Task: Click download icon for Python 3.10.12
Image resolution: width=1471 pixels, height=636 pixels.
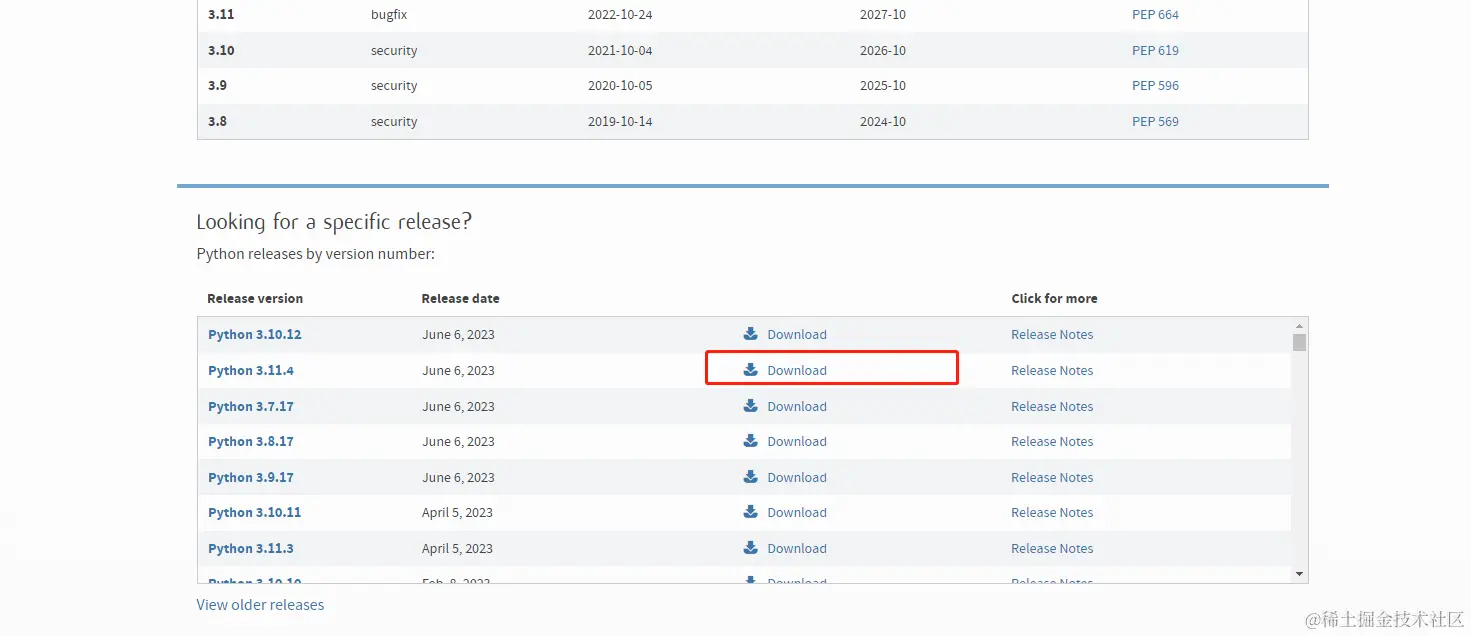Action: (751, 334)
